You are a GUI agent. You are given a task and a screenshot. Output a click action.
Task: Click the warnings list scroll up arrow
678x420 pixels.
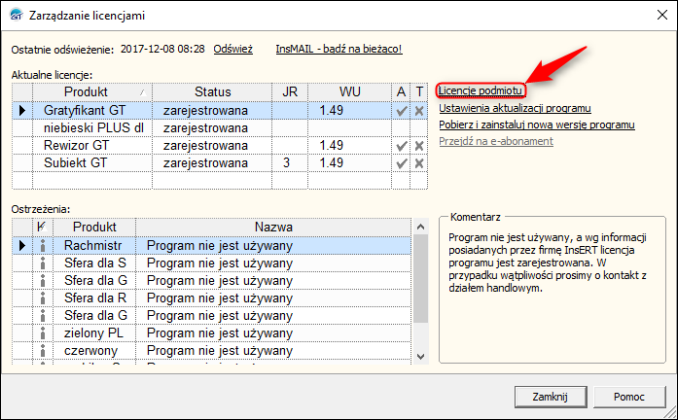pyautogui.click(x=420, y=227)
